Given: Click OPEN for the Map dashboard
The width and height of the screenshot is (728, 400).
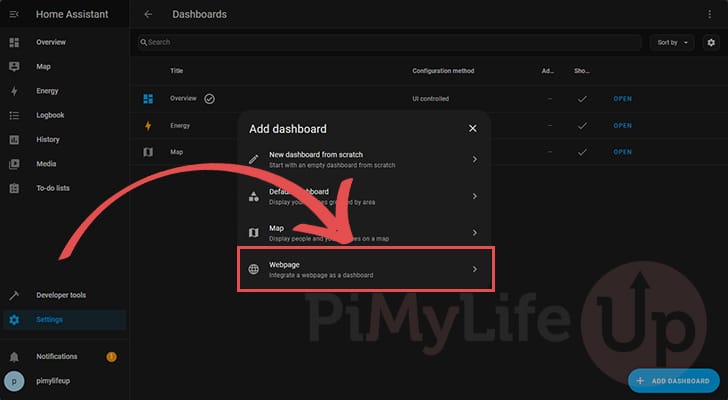Looking at the screenshot, I should [622, 152].
